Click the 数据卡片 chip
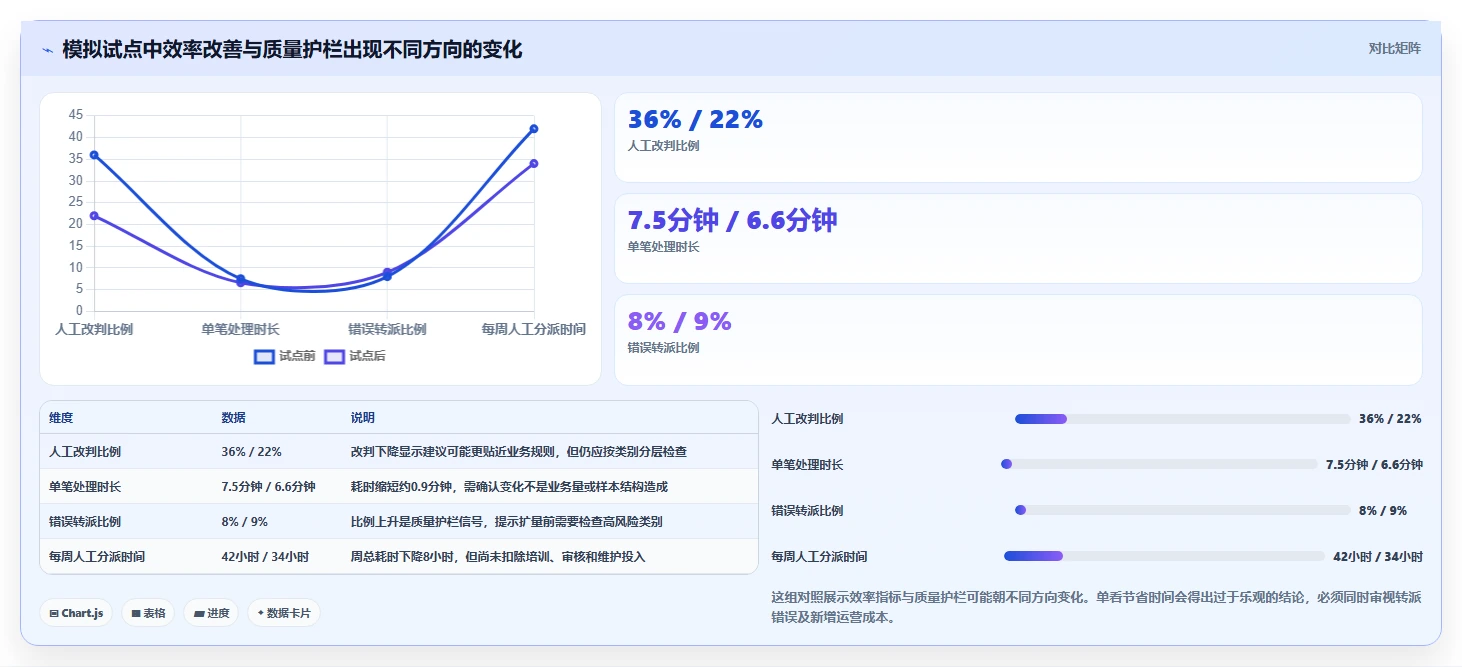Viewport: 1462px width, 667px height. [x=284, y=613]
